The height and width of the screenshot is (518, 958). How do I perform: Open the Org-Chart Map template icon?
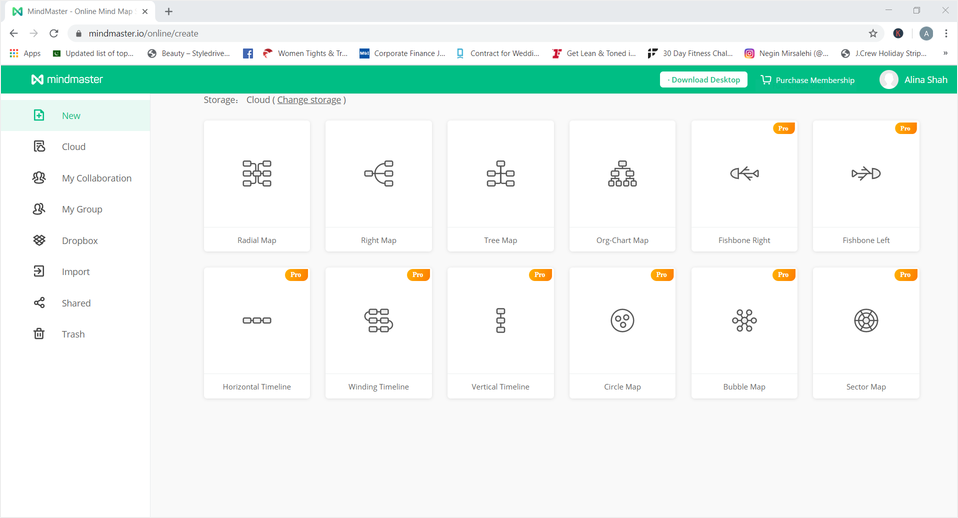coord(622,174)
